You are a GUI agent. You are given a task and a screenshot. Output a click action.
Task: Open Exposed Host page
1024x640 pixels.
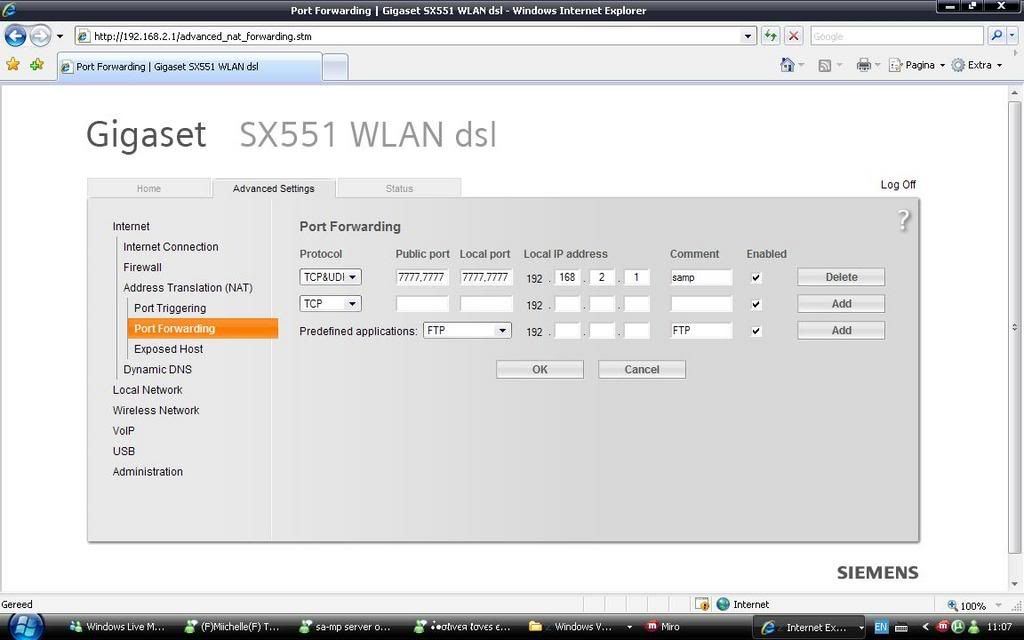tap(168, 349)
